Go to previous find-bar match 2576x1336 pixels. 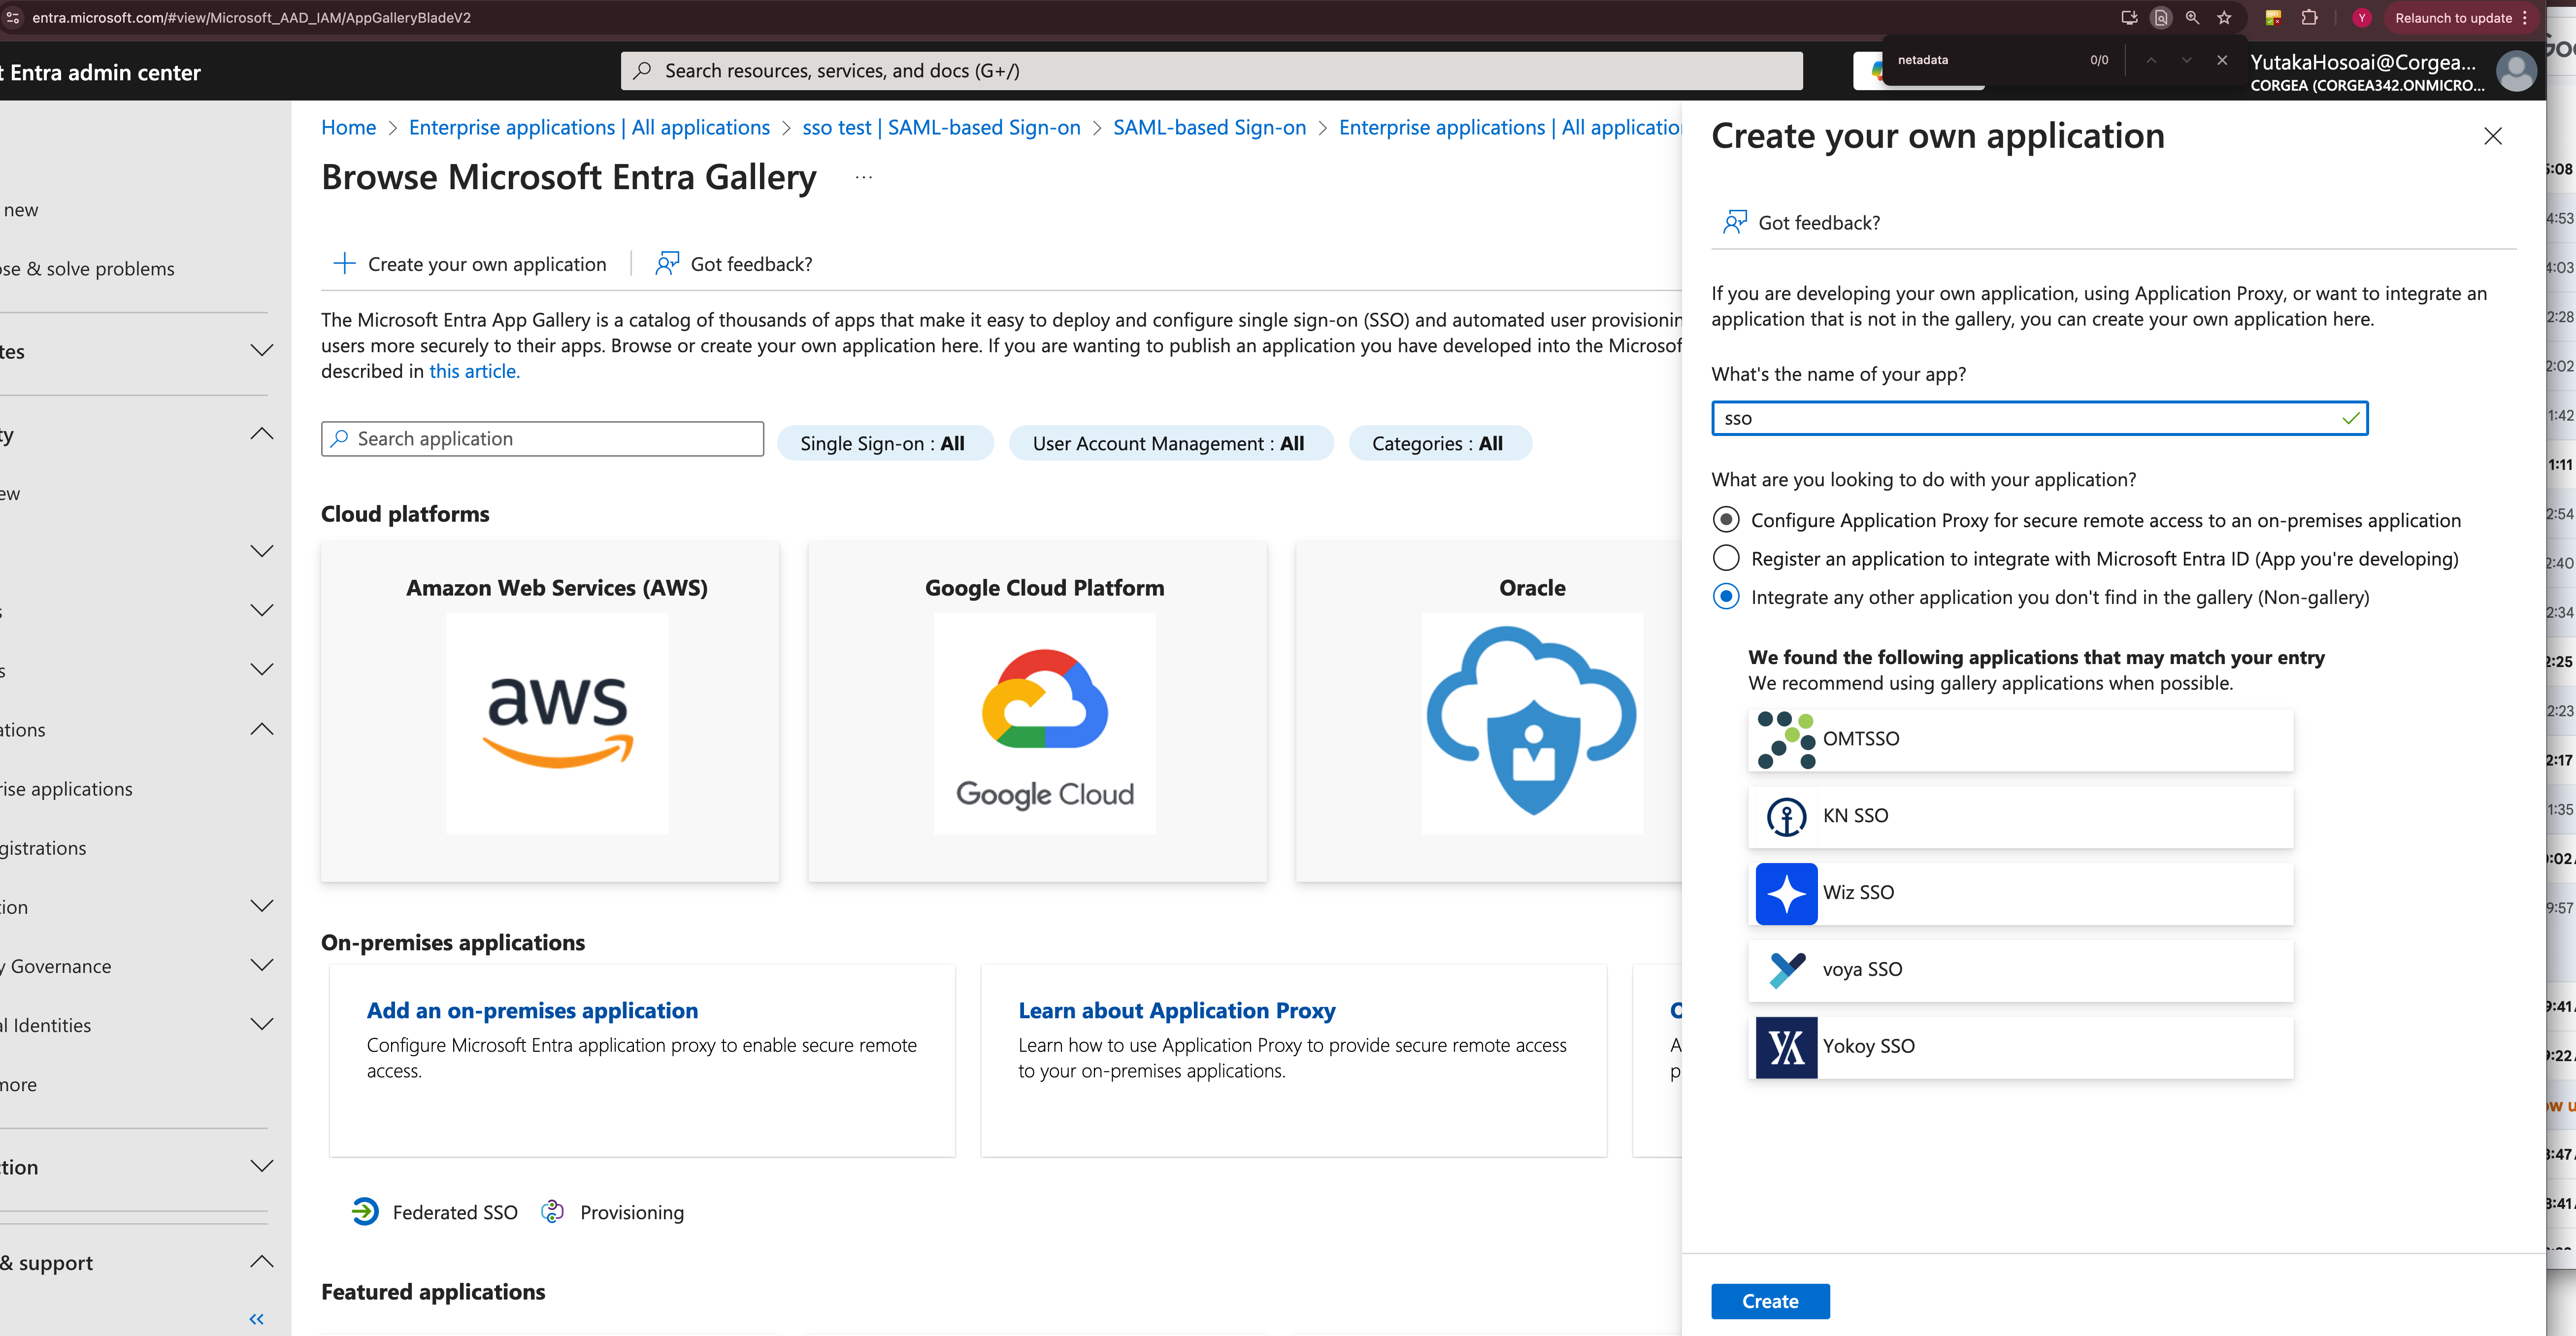(x=2151, y=60)
